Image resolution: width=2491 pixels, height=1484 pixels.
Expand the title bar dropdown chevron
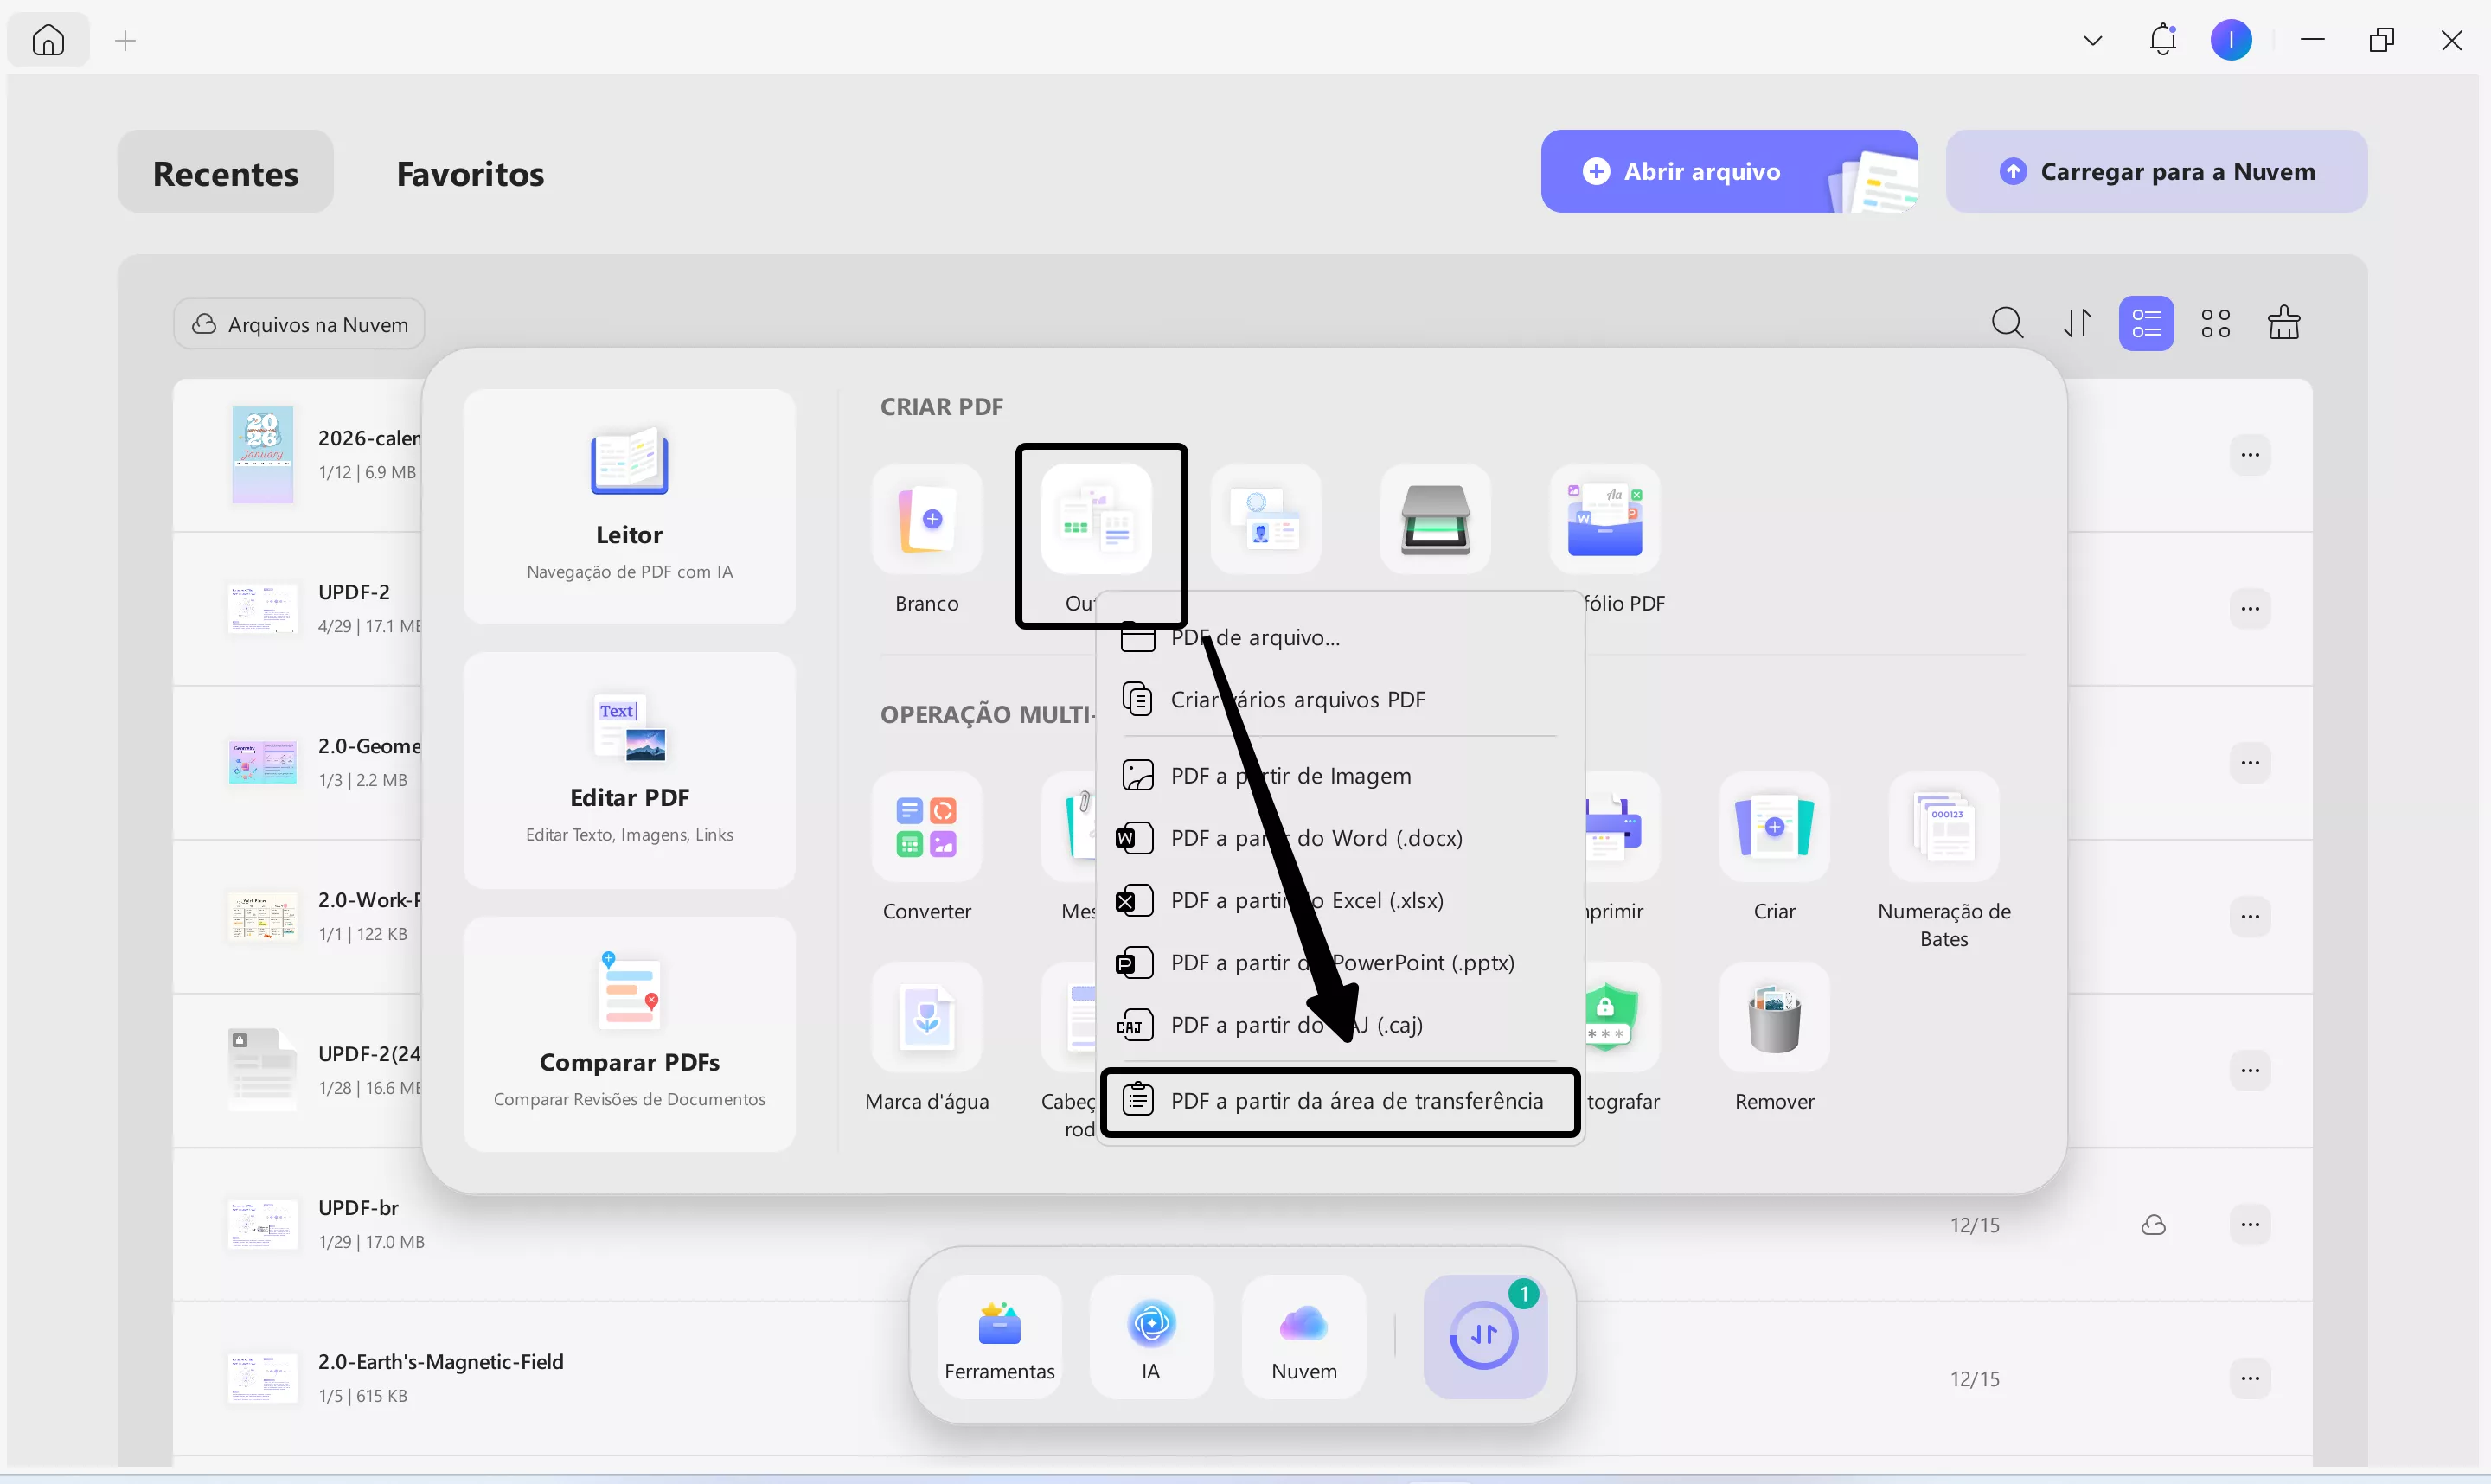(2092, 41)
